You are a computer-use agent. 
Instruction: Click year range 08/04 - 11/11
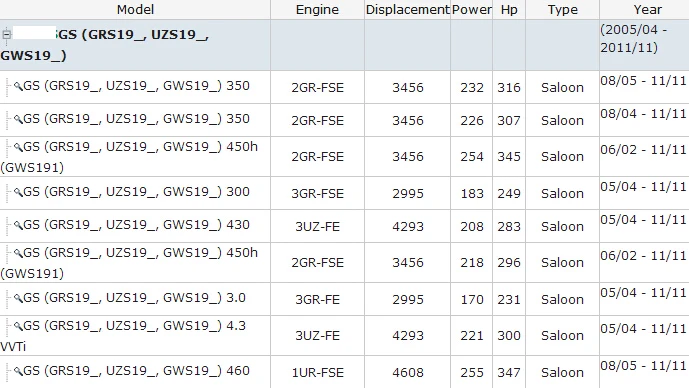point(643,114)
